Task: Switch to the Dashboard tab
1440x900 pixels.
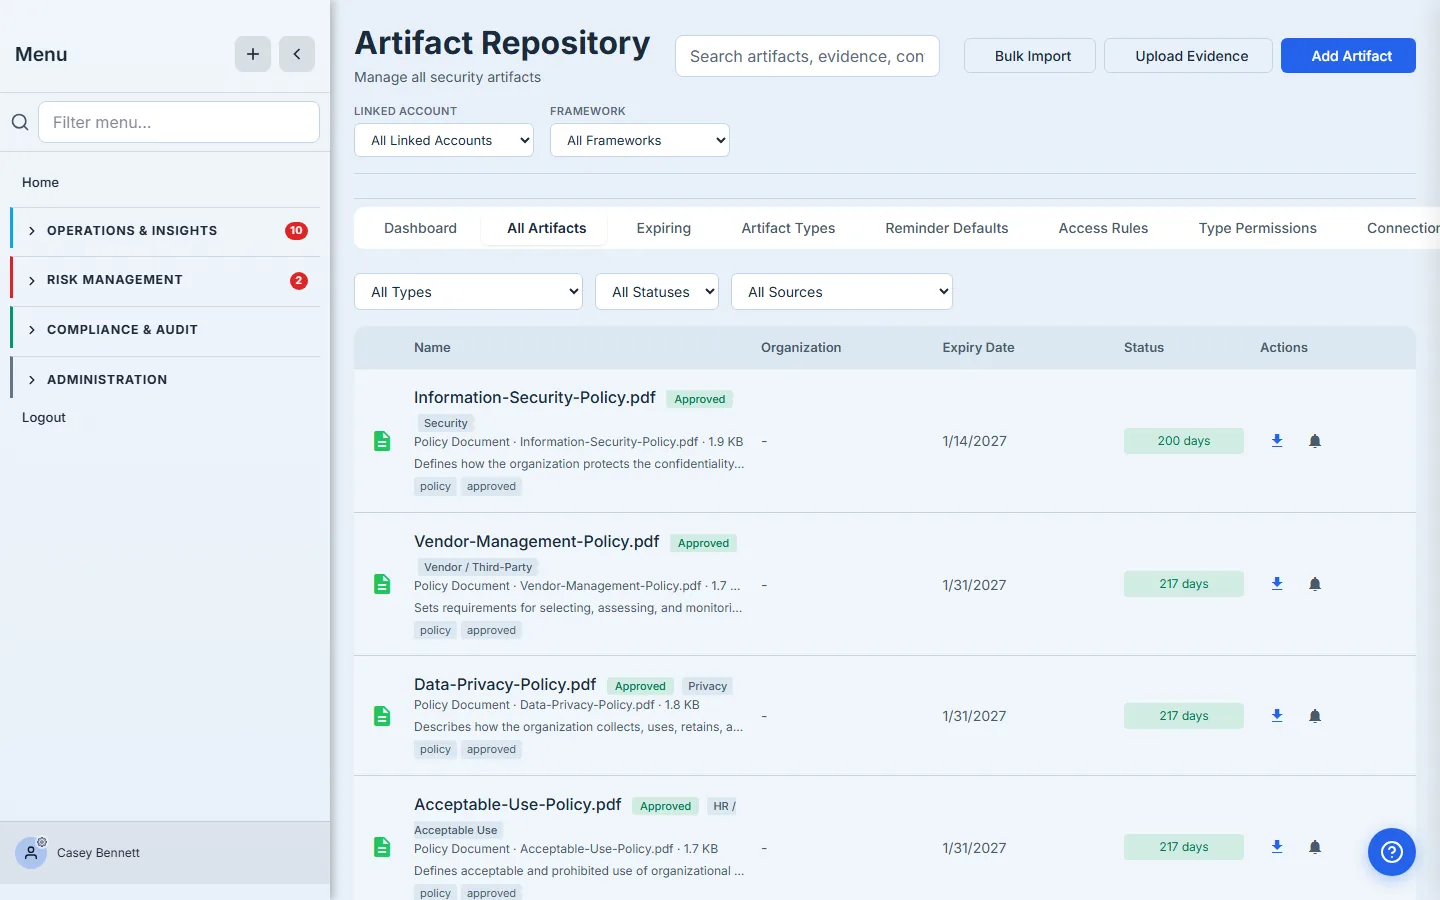Action: (420, 228)
